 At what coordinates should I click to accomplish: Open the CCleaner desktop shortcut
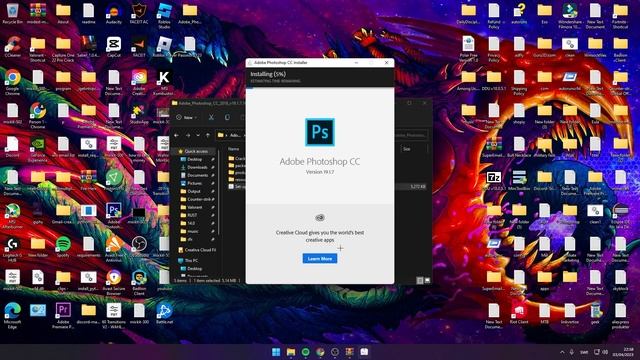pos(12,47)
